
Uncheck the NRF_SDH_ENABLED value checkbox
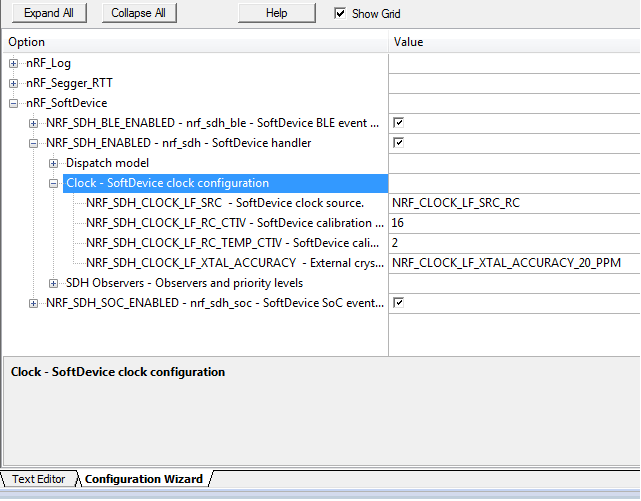click(398, 143)
